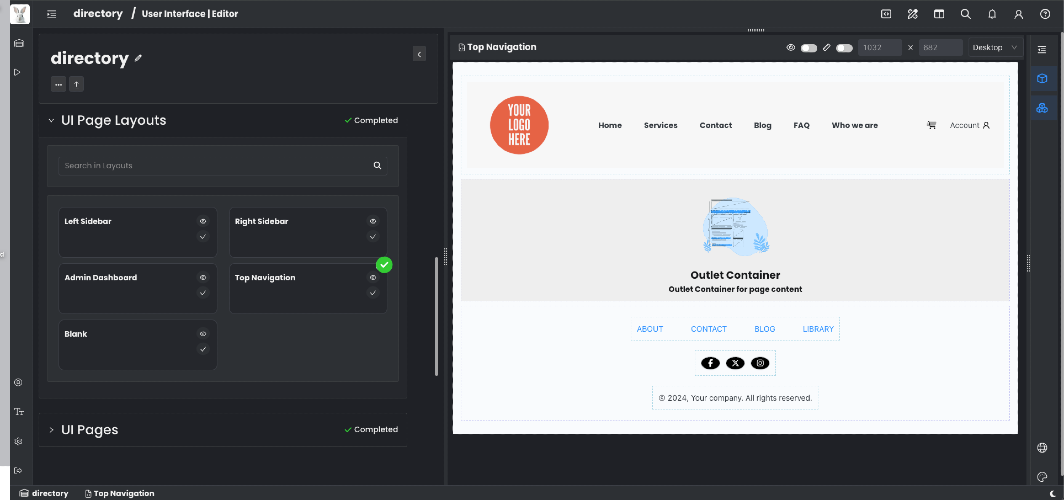This screenshot has width=1064, height=500.
Task: Open the notifications bell
Action: (x=992, y=14)
